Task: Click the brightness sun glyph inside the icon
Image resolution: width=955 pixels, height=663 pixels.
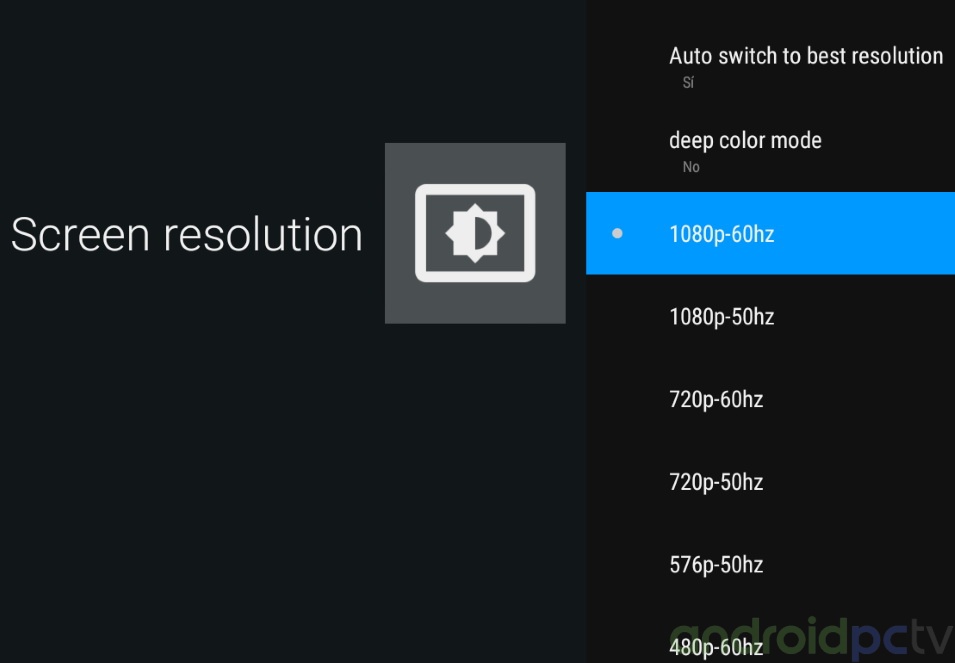Action: [476, 233]
